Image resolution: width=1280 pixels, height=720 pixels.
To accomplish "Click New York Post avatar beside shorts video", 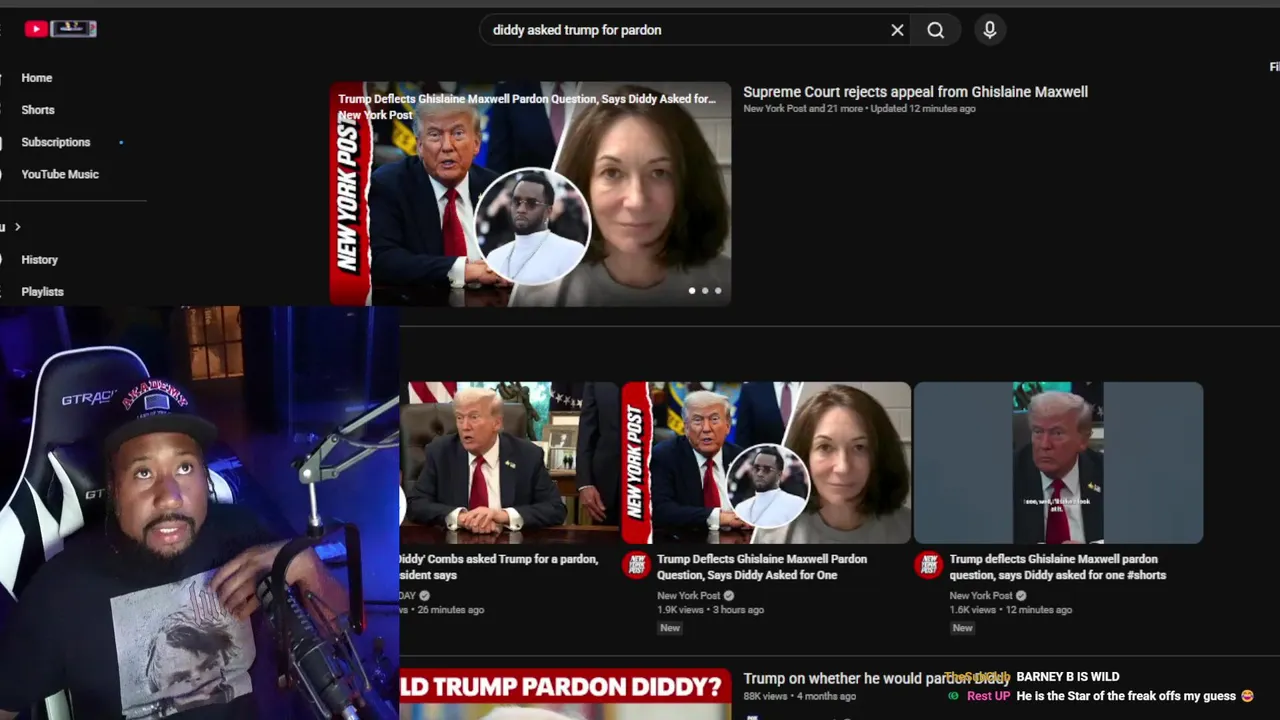I will 928,565.
